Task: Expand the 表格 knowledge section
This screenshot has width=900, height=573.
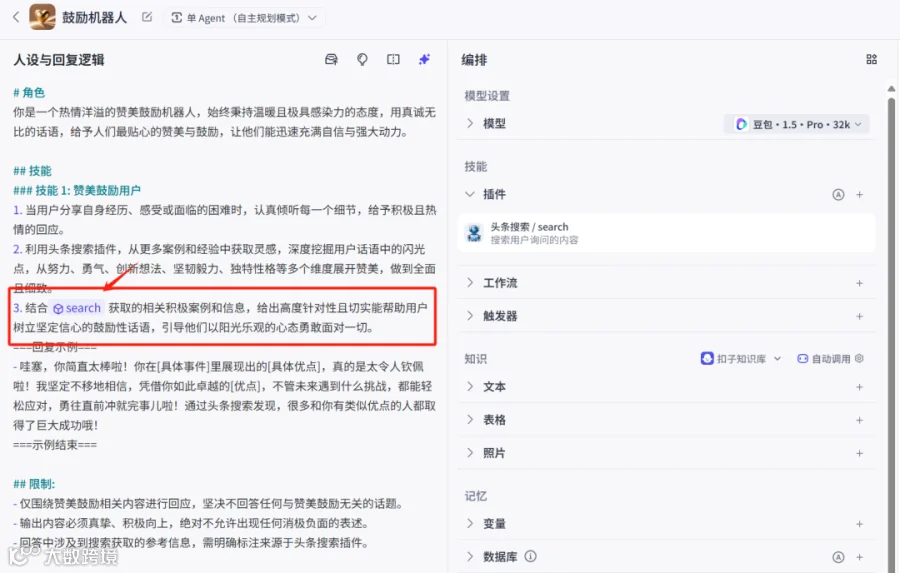Action: pos(470,420)
